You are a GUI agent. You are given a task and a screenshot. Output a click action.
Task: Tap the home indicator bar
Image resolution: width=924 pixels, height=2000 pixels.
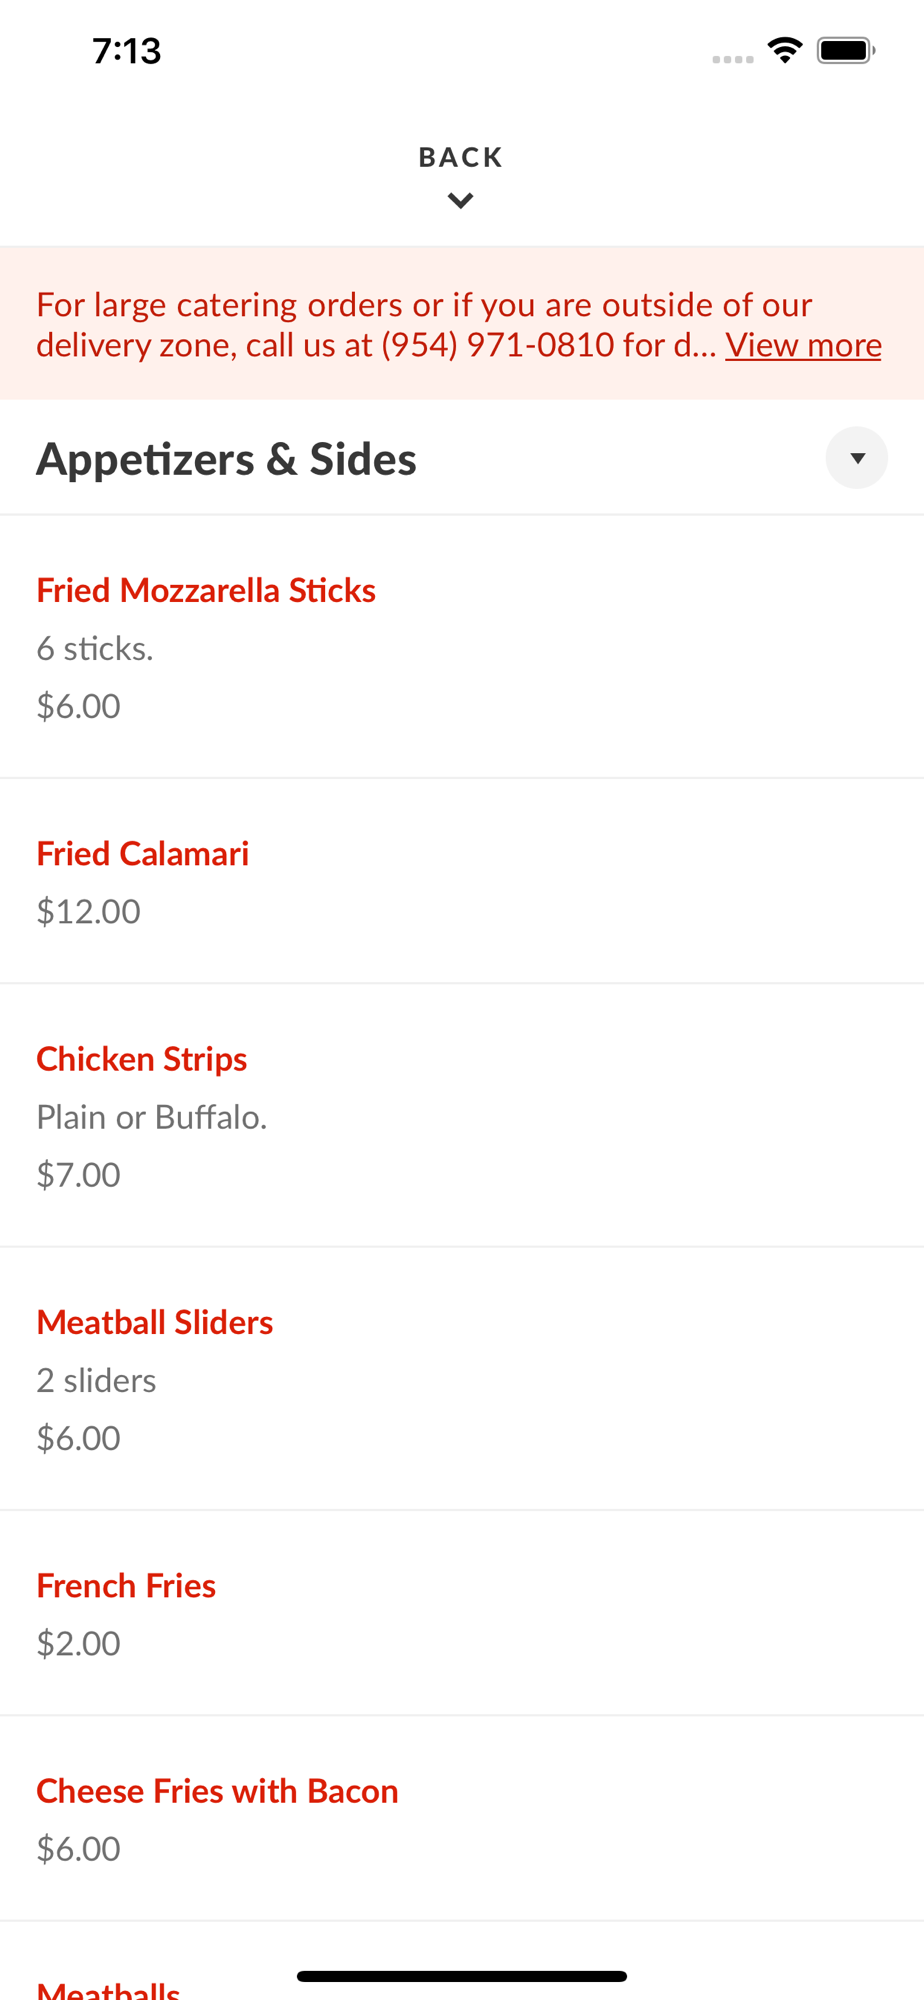click(x=462, y=1976)
